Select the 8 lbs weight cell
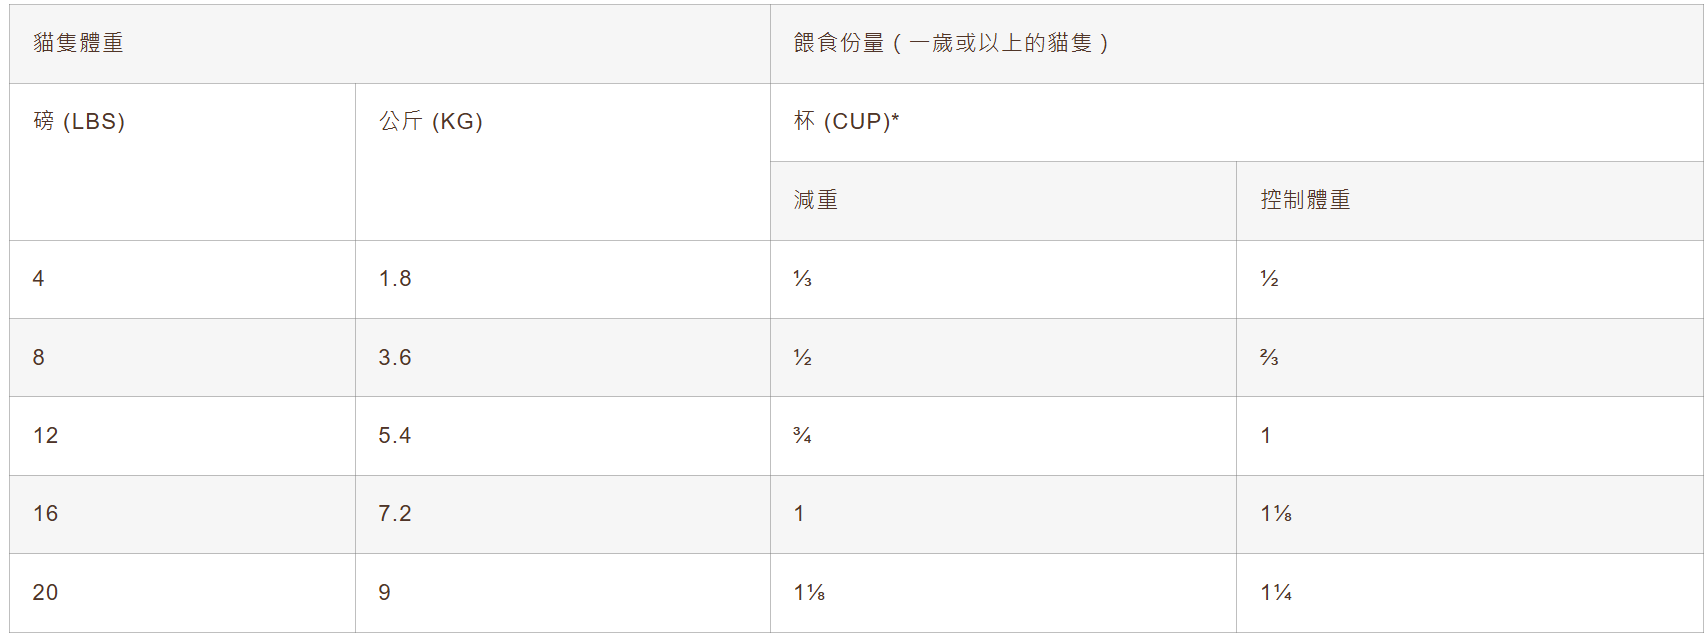The image size is (1708, 641). [39, 357]
